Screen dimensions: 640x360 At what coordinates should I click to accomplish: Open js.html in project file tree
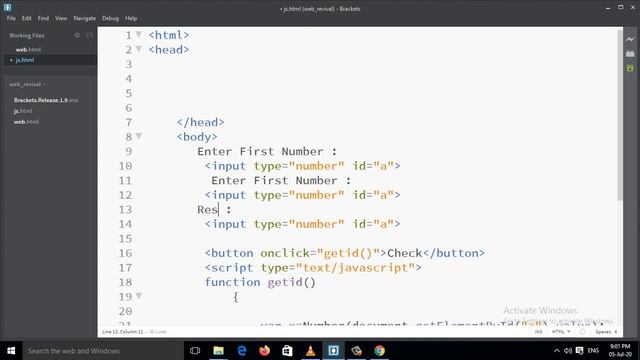click(x=23, y=111)
